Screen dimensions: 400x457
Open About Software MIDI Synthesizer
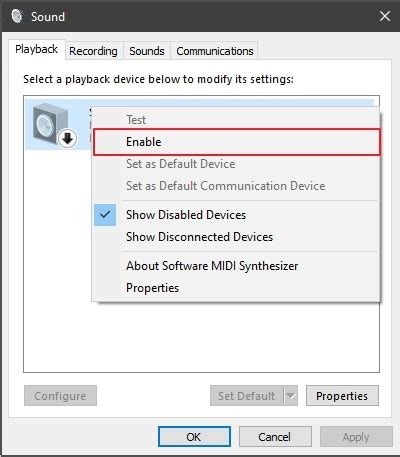212,266
